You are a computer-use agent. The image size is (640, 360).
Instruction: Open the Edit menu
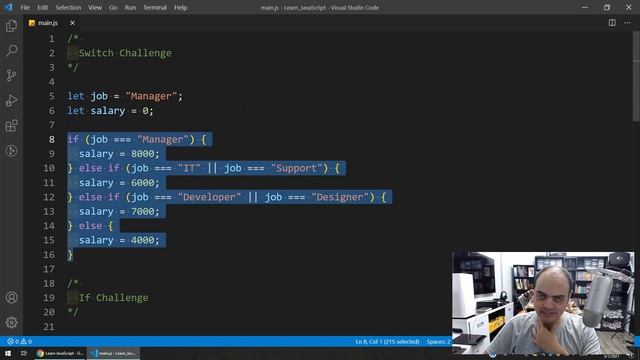(x=42, y=7)
